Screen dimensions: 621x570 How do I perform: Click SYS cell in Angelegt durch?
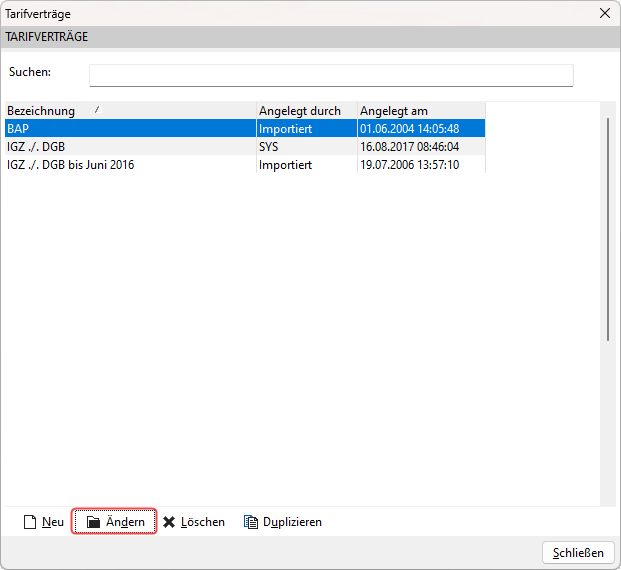click(x=307, y=147)
